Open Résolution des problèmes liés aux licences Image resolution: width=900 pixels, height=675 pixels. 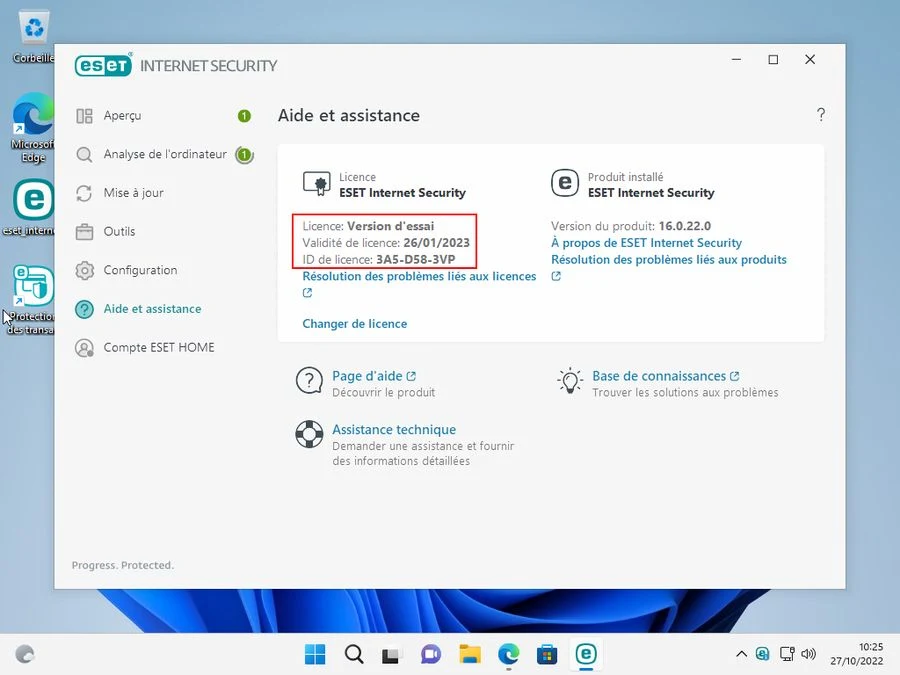[x=419, y=276]
